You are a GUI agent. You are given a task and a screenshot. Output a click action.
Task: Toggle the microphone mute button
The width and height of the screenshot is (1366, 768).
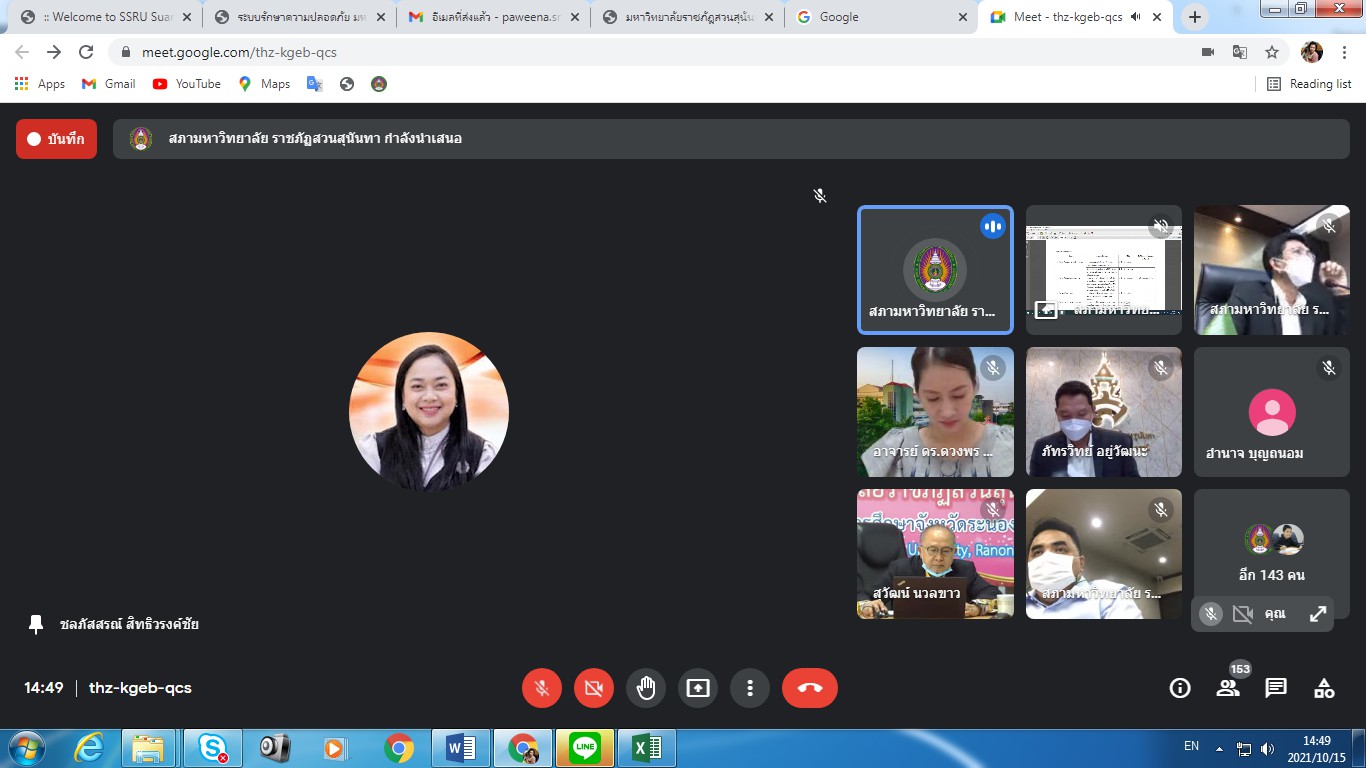pyautogui.click(x=542, y=688)
